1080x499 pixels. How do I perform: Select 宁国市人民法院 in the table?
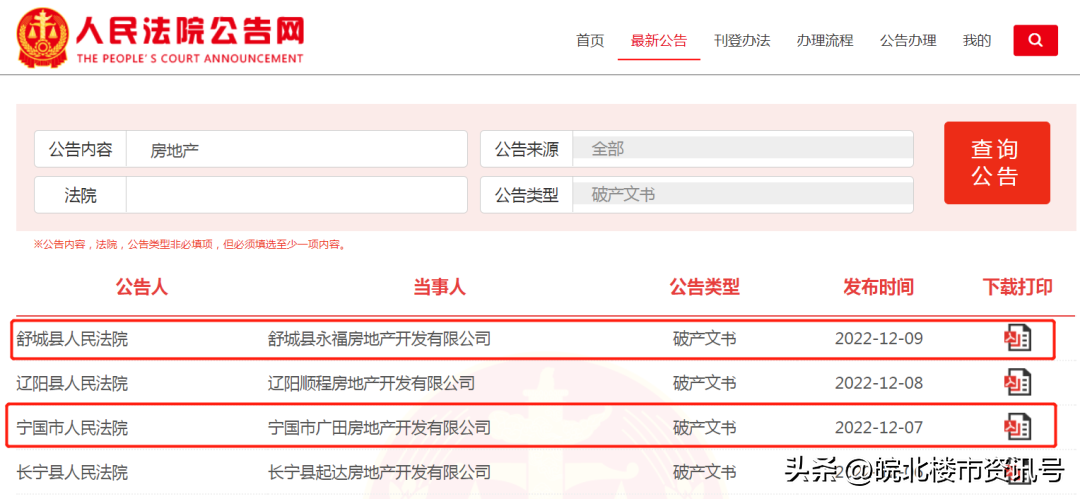click(x=72, y=428)
